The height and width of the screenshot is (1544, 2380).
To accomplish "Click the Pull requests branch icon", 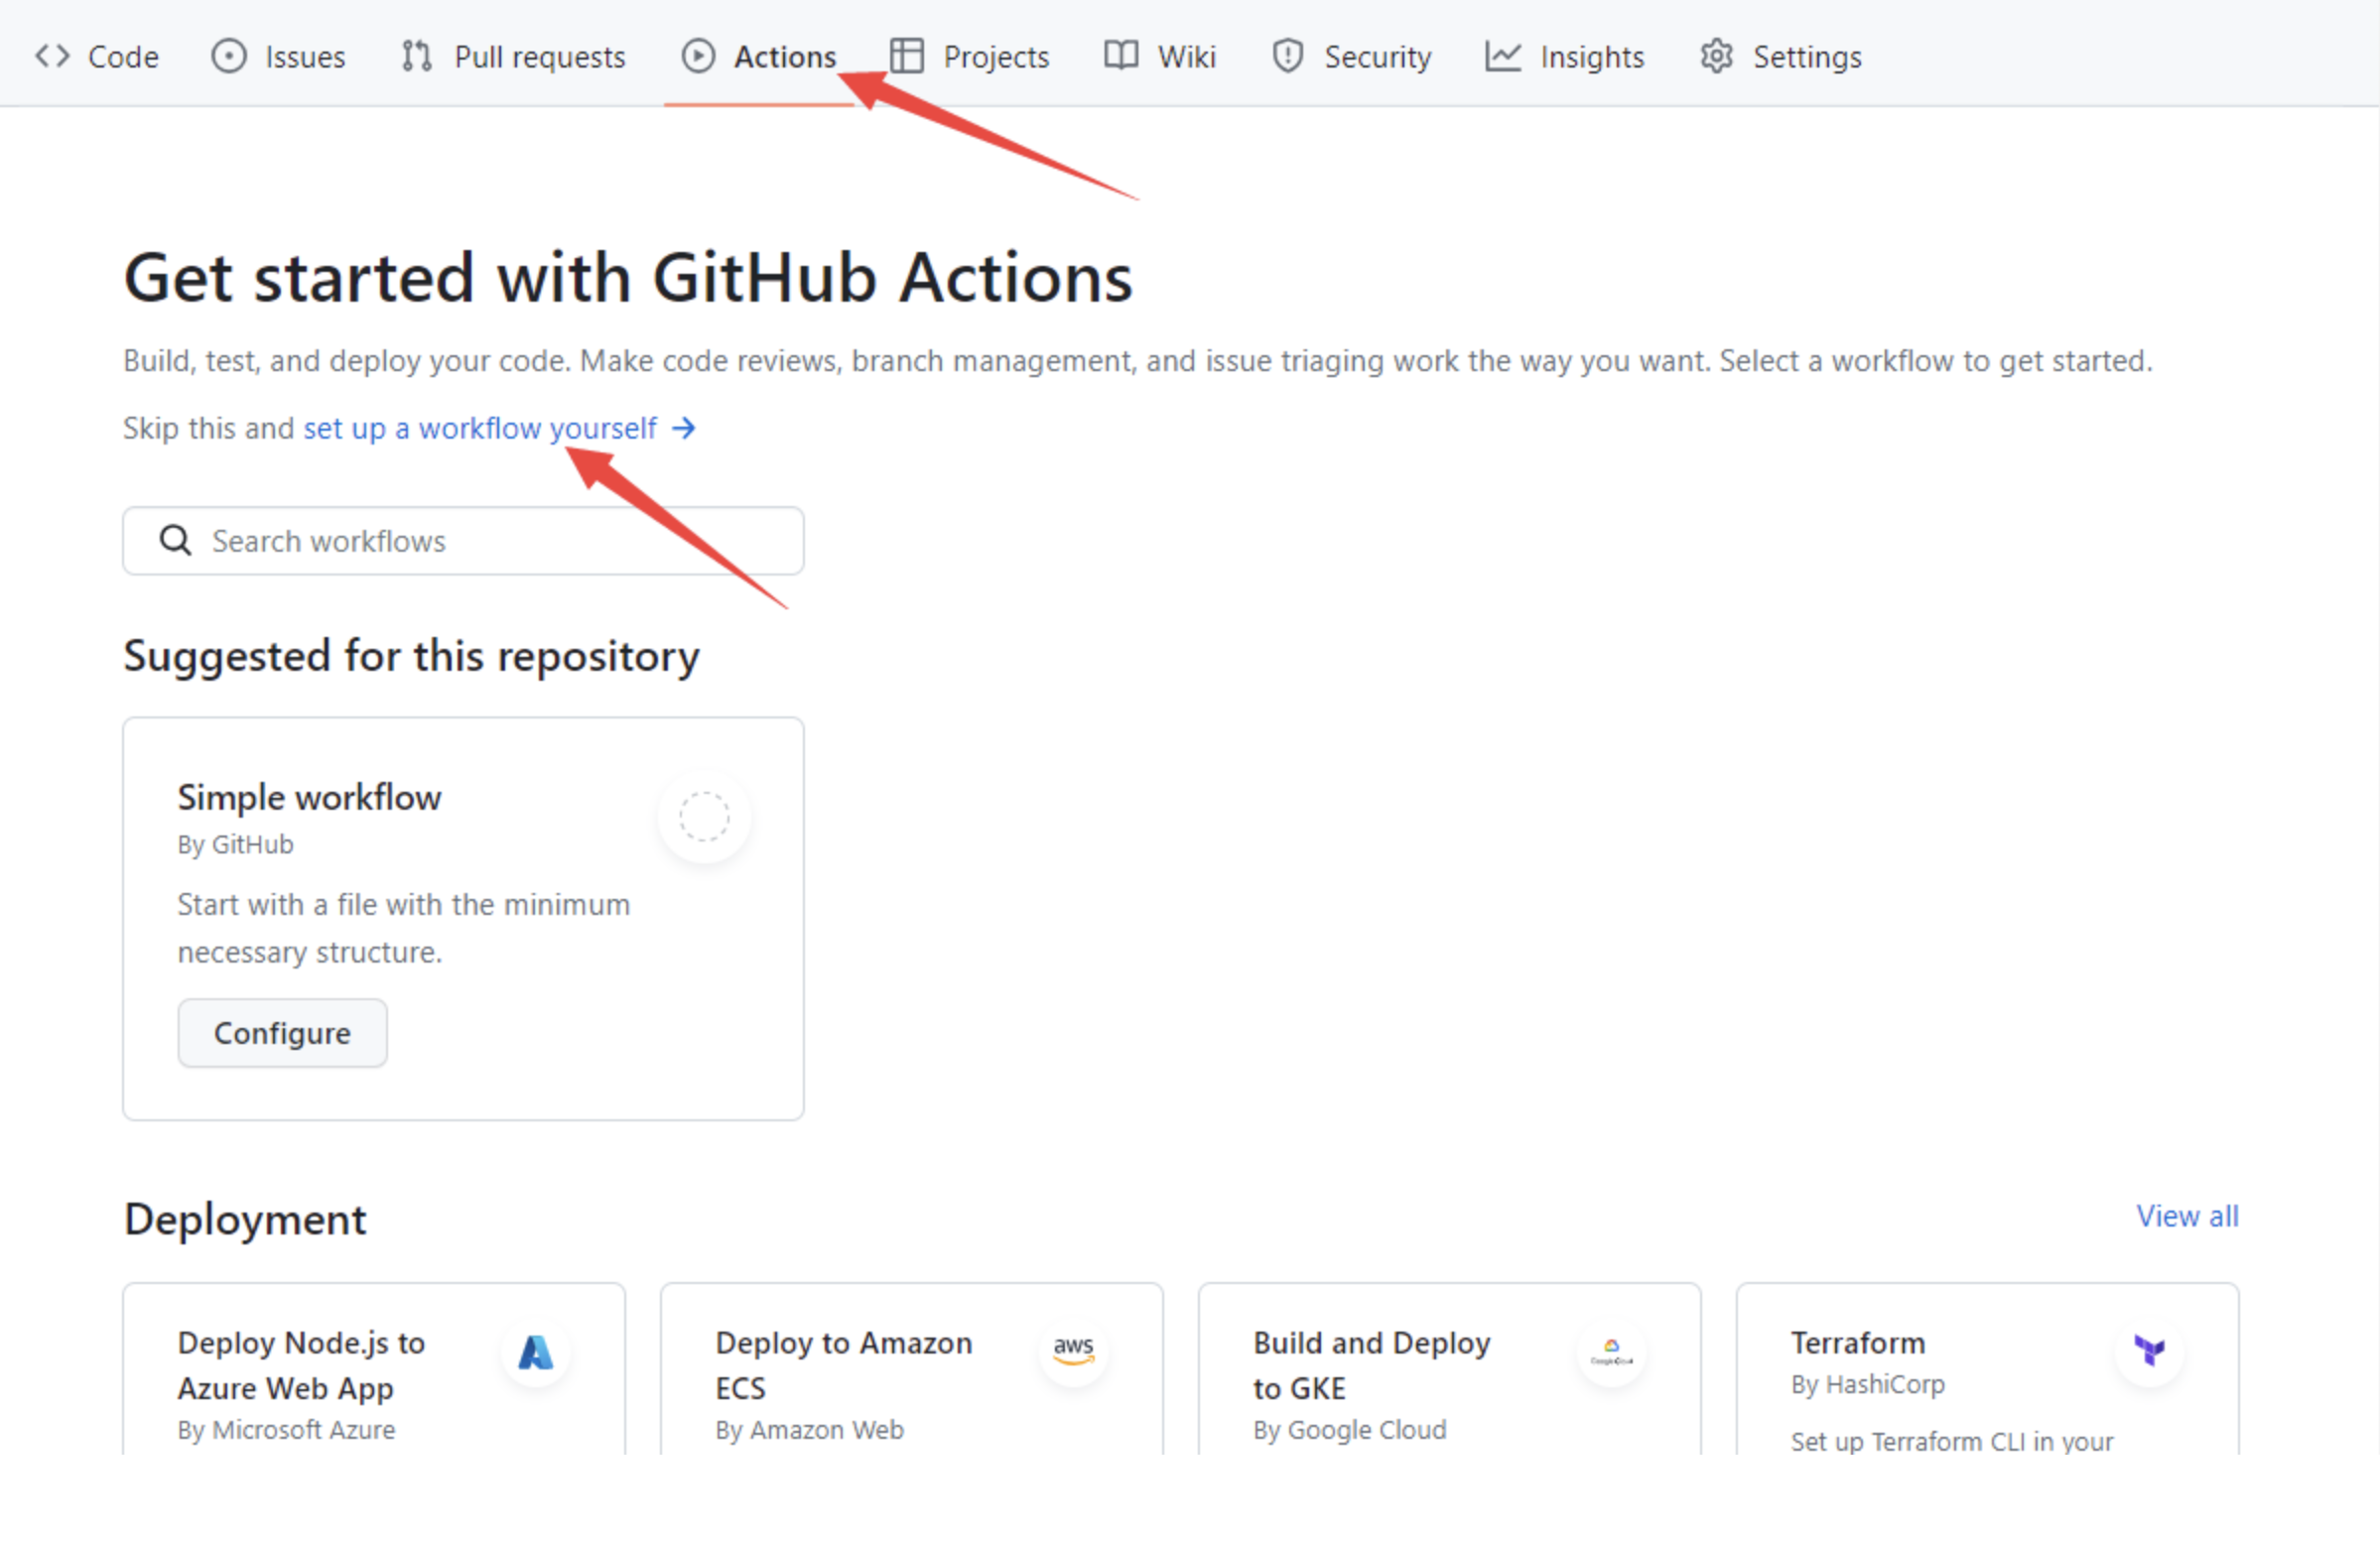I will 416,56.
